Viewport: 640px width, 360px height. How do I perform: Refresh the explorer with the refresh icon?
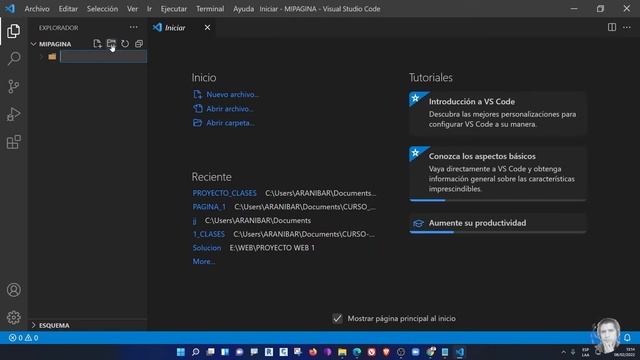[125, 44]
